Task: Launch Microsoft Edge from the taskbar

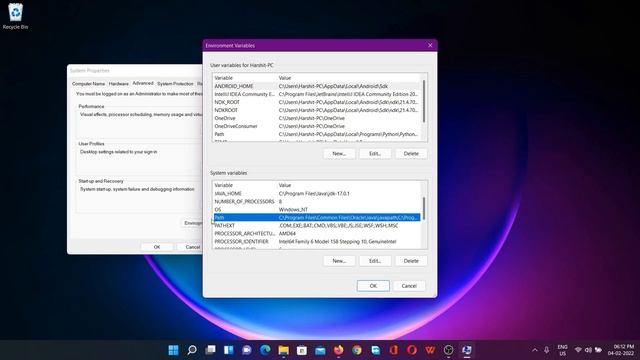Action: [265, 350]
